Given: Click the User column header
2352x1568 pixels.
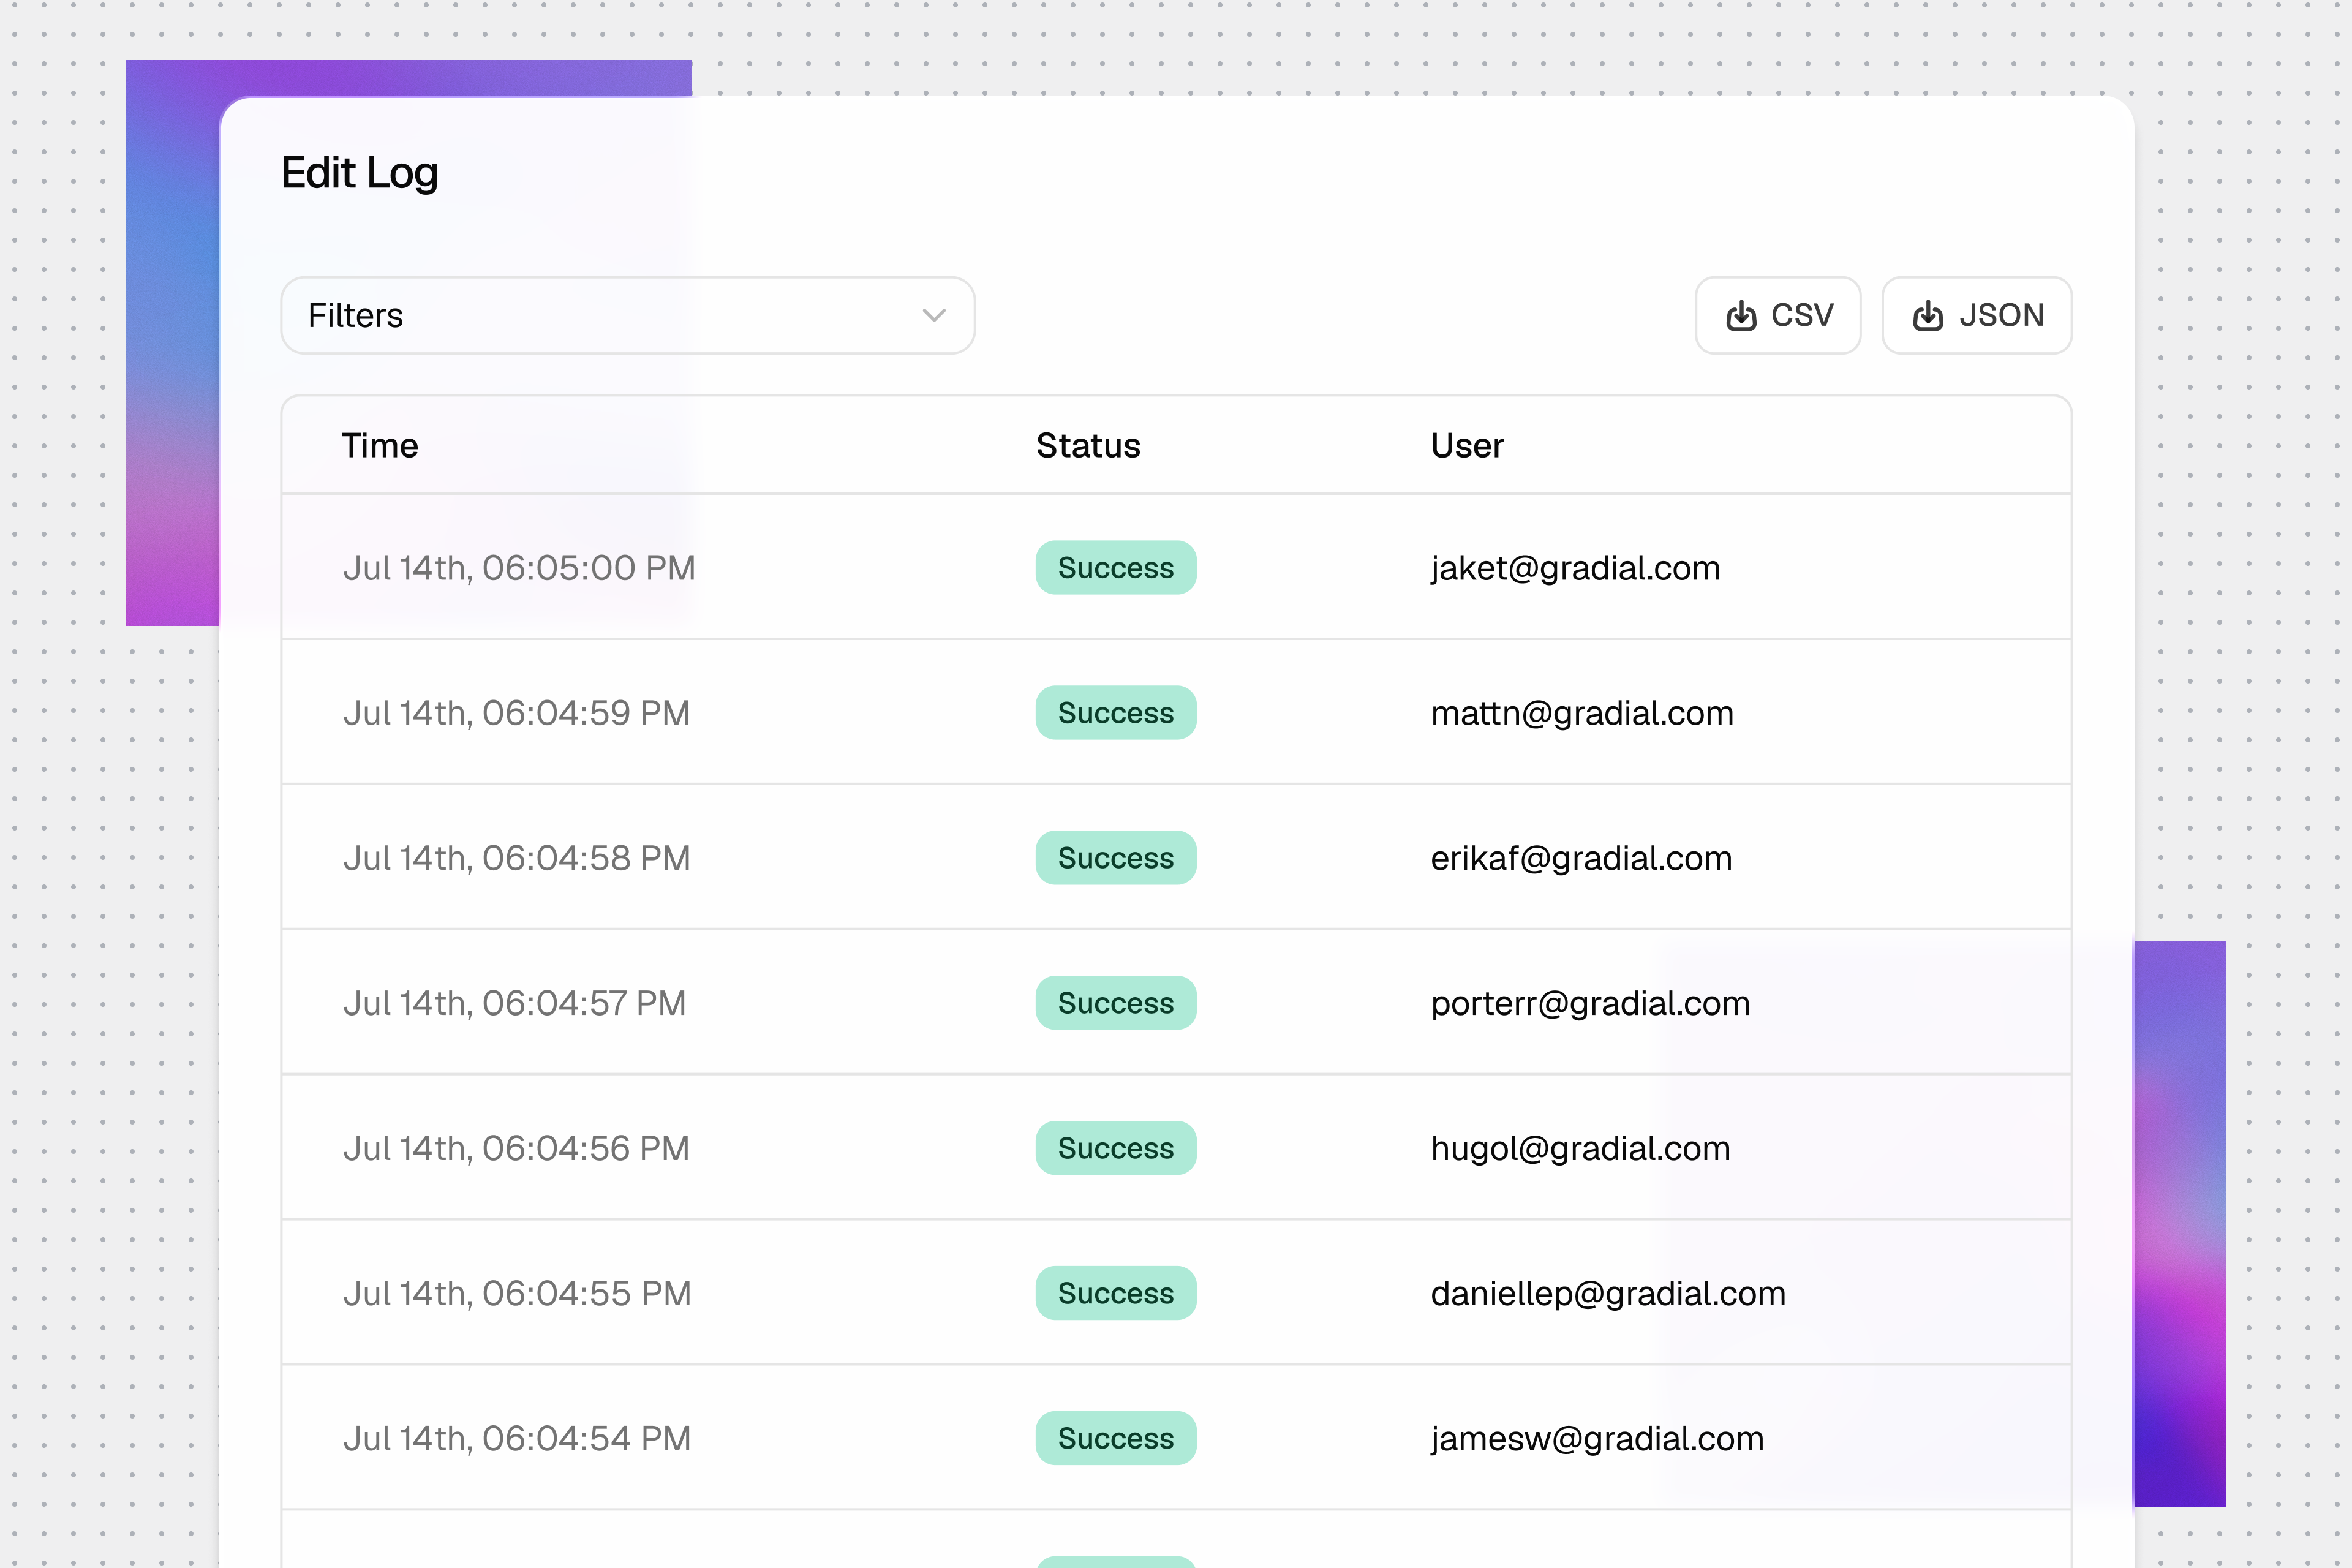Looking at the screenshot, I should (1467, 445).
